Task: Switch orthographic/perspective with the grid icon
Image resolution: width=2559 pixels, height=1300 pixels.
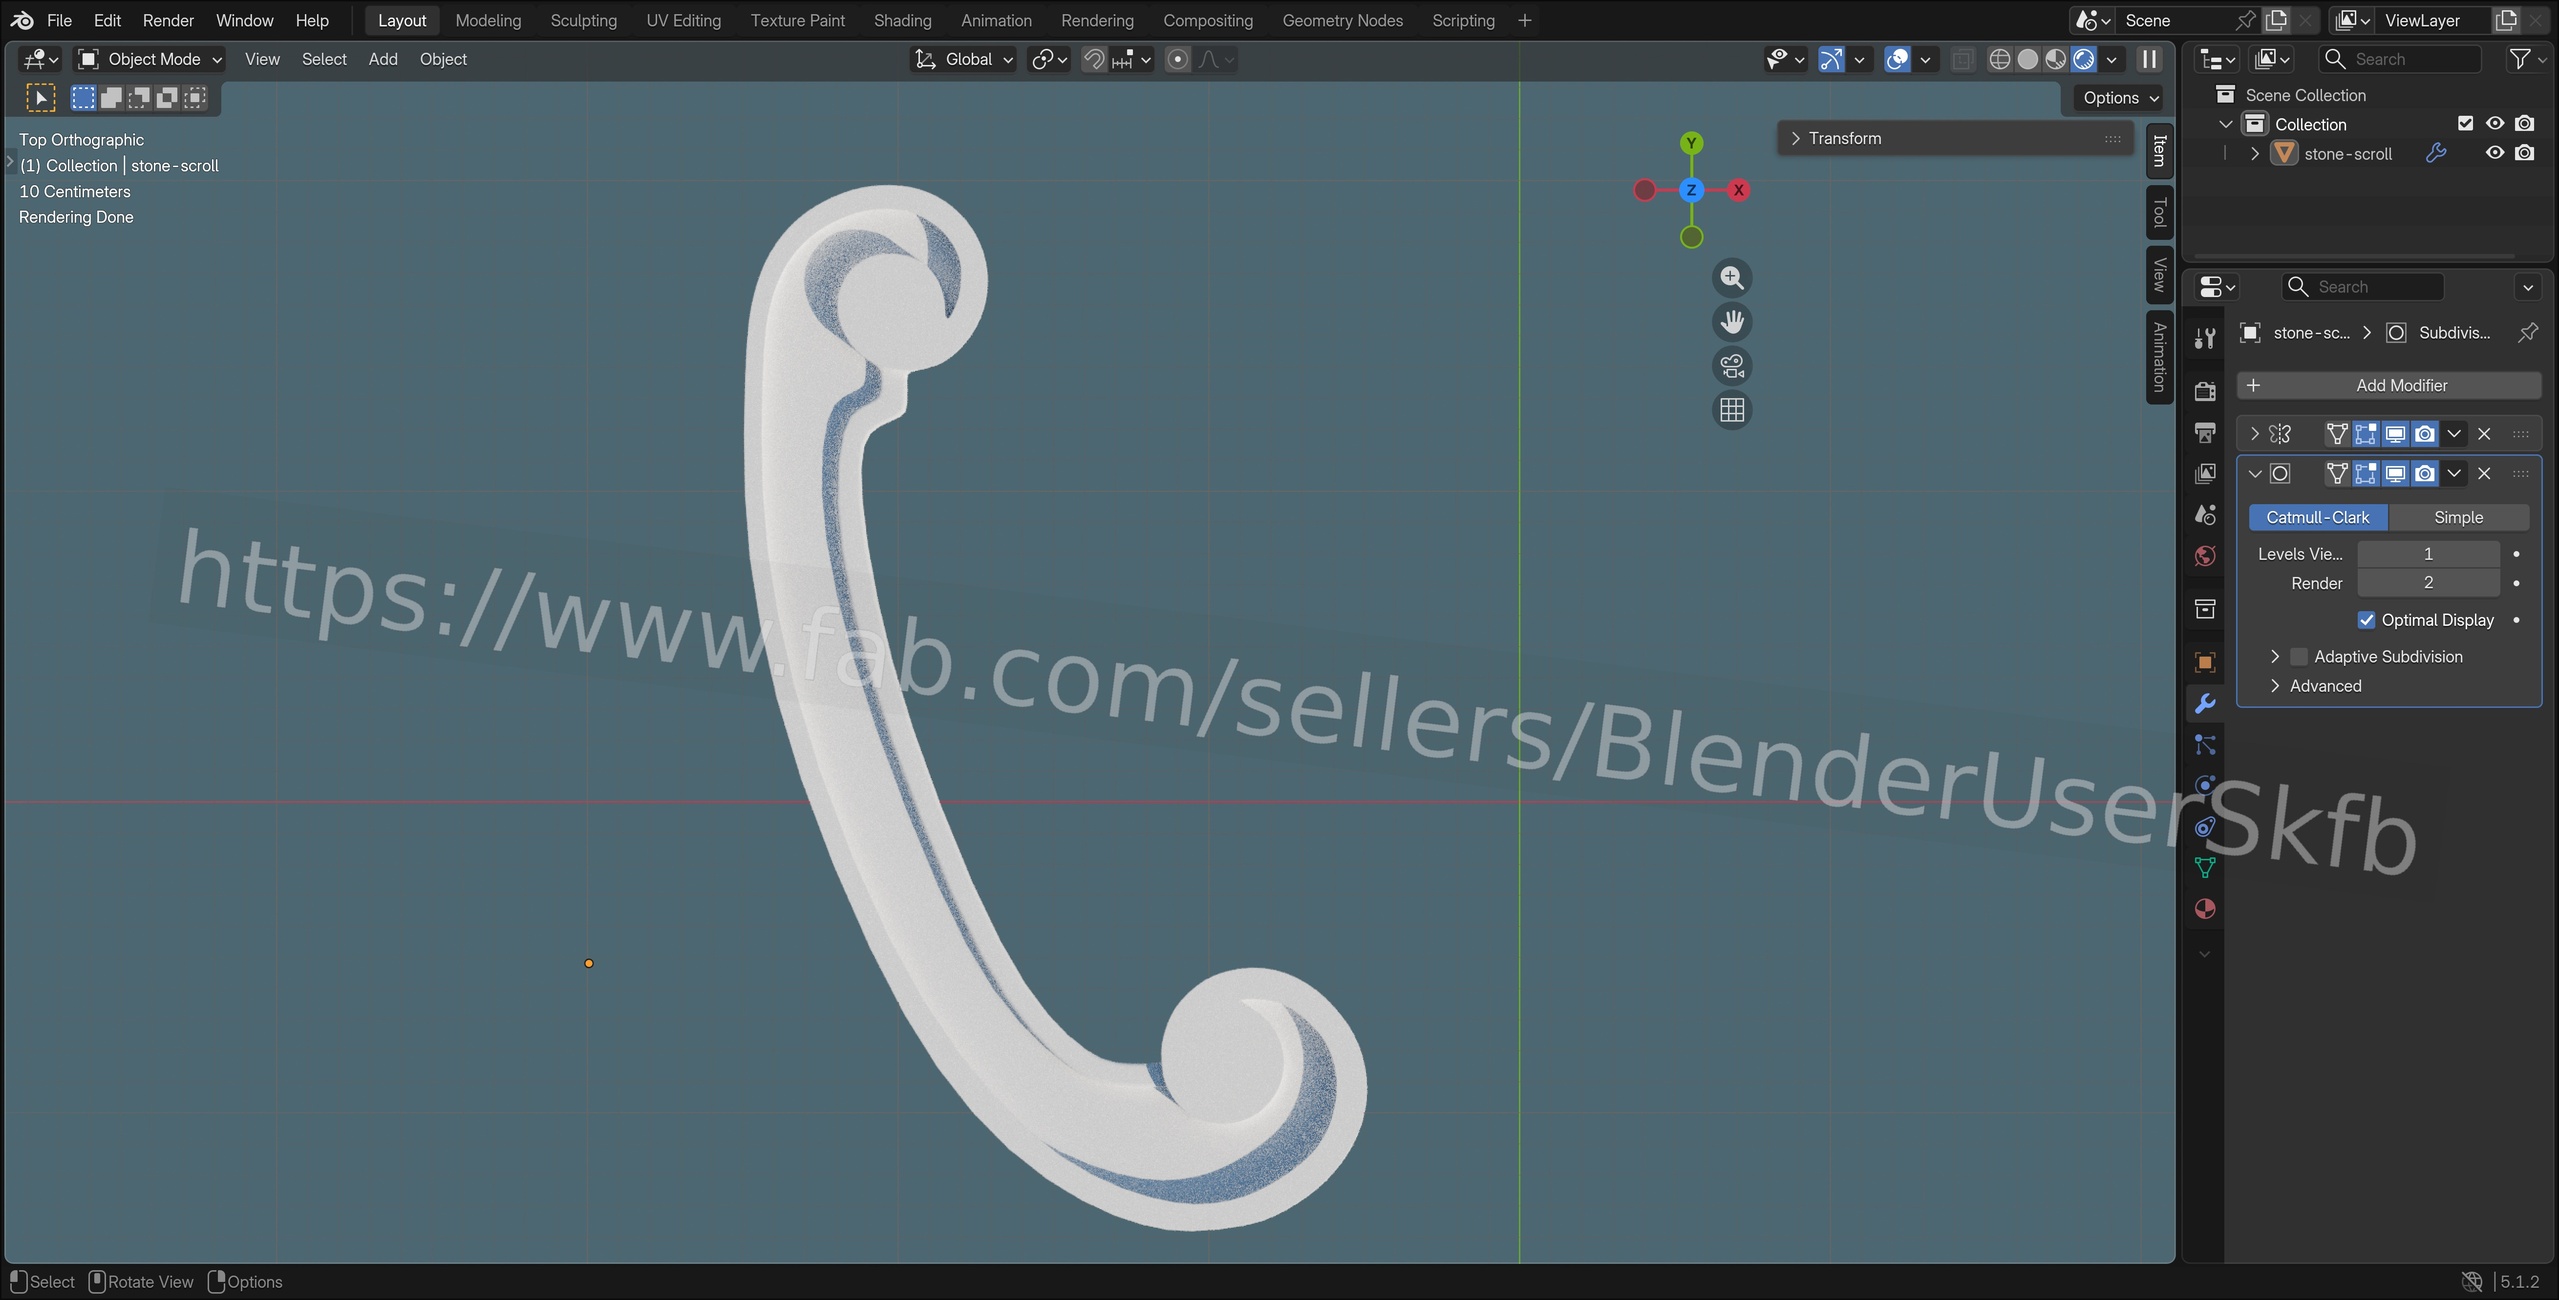Action: [1732, 410]
